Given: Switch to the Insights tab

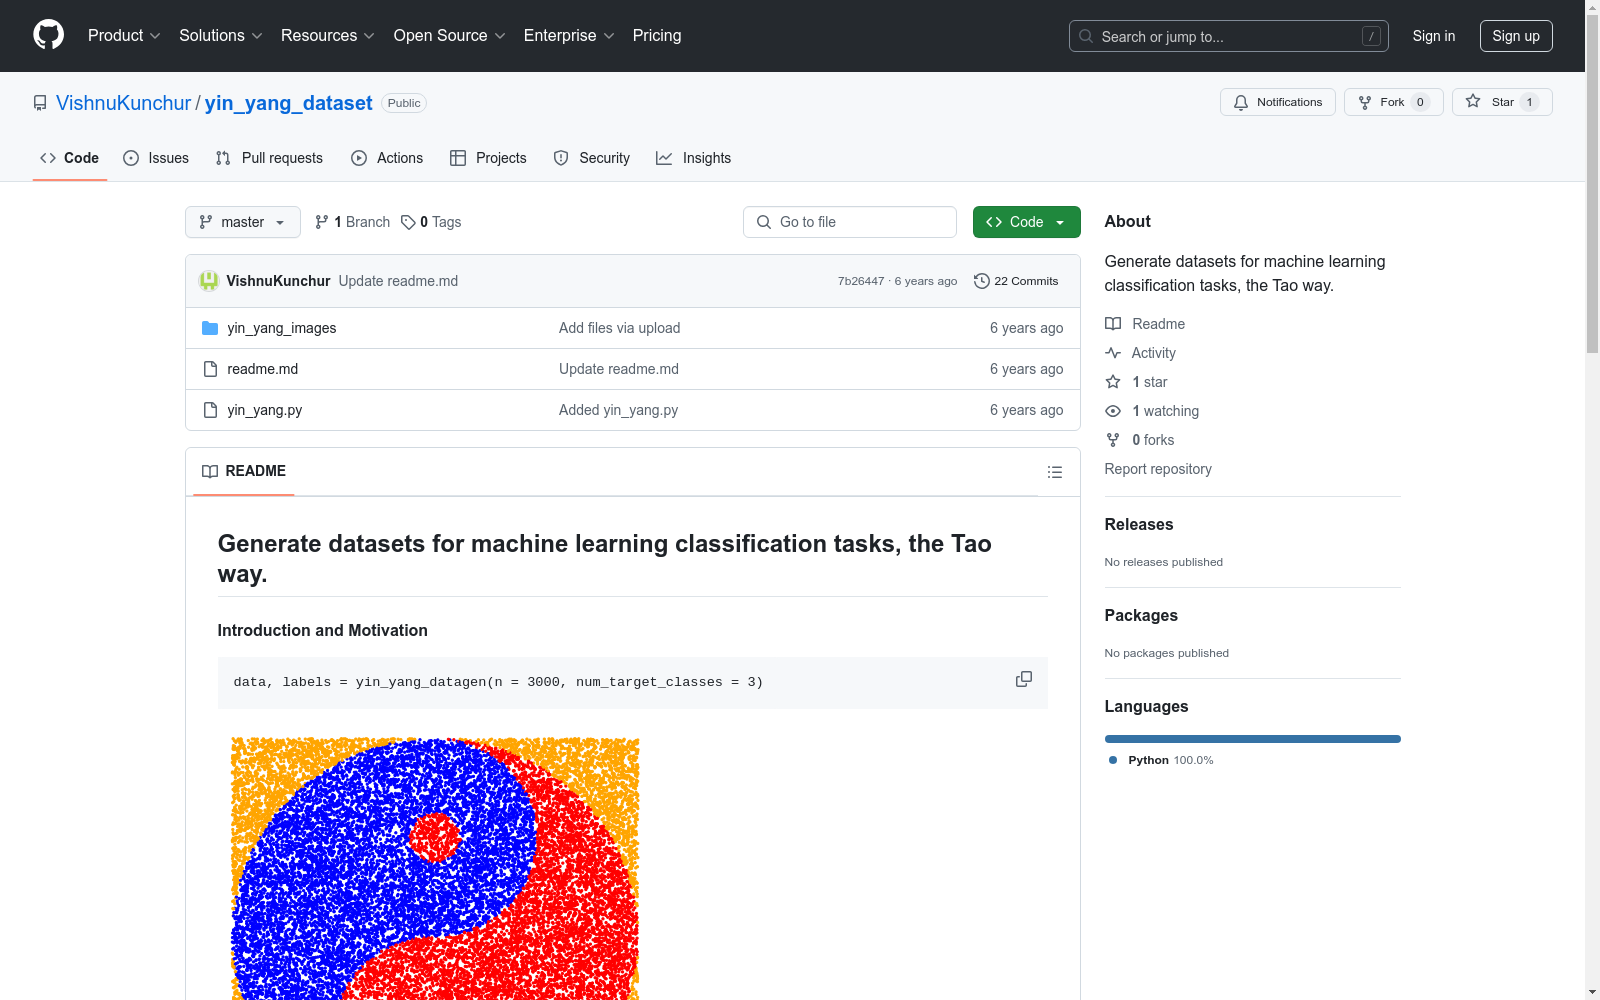Looking at the screenshot, I should click(x=693, y=158).
